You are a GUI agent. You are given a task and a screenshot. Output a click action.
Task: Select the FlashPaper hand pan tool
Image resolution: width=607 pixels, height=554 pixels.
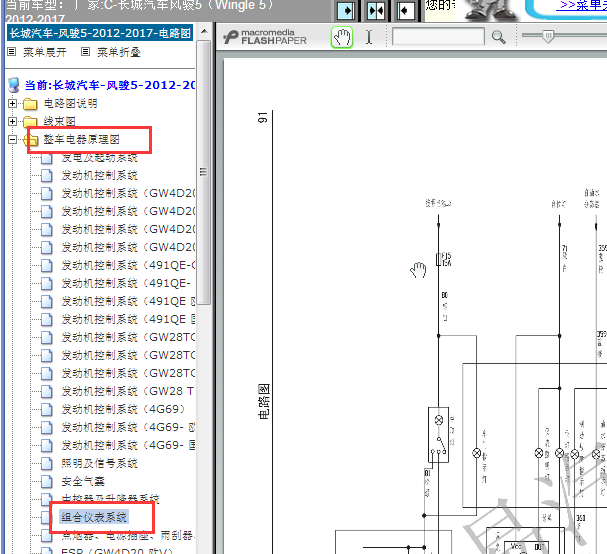coord(342,38)
